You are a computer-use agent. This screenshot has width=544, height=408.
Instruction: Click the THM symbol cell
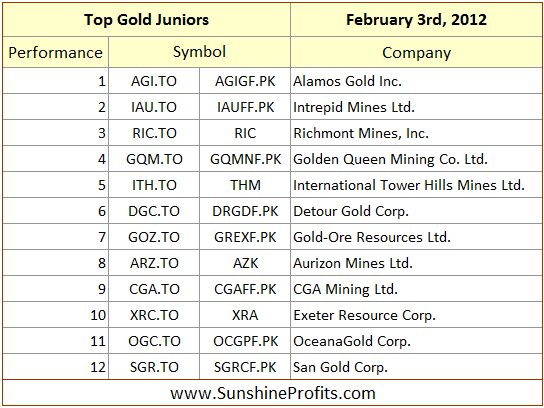[245, 185]
